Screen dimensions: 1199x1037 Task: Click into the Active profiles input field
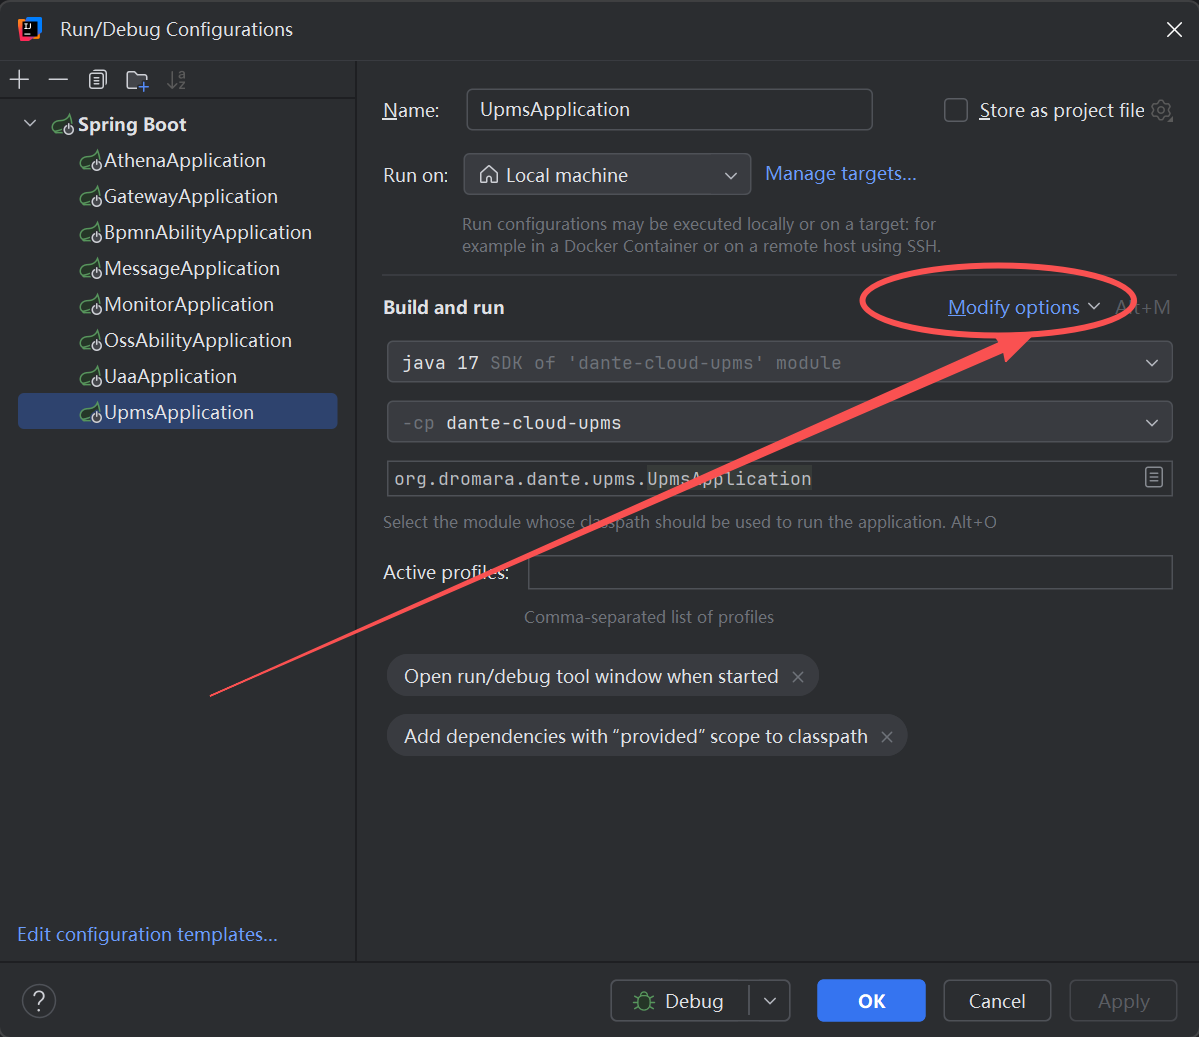[x=849, y=573]
